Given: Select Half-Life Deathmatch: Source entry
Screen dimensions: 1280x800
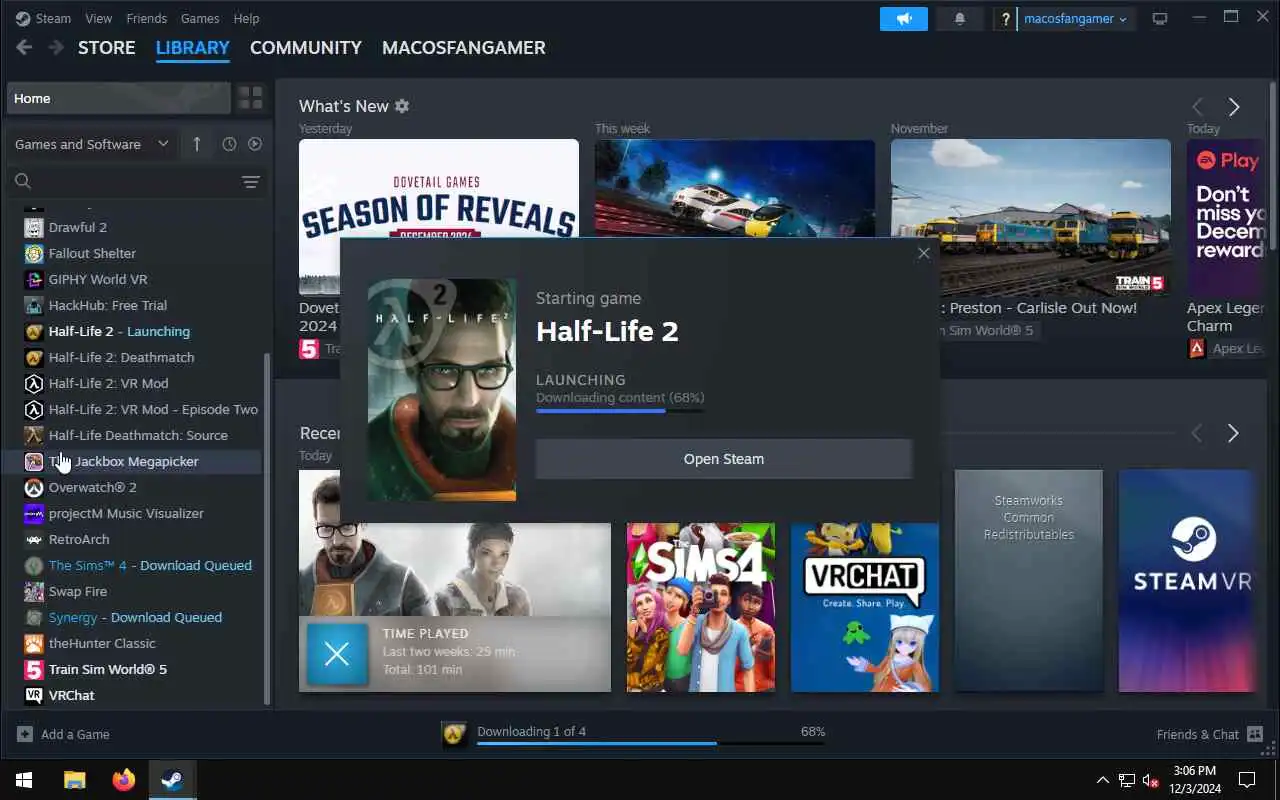Looking at the screenshot, I should coord(135,435).
